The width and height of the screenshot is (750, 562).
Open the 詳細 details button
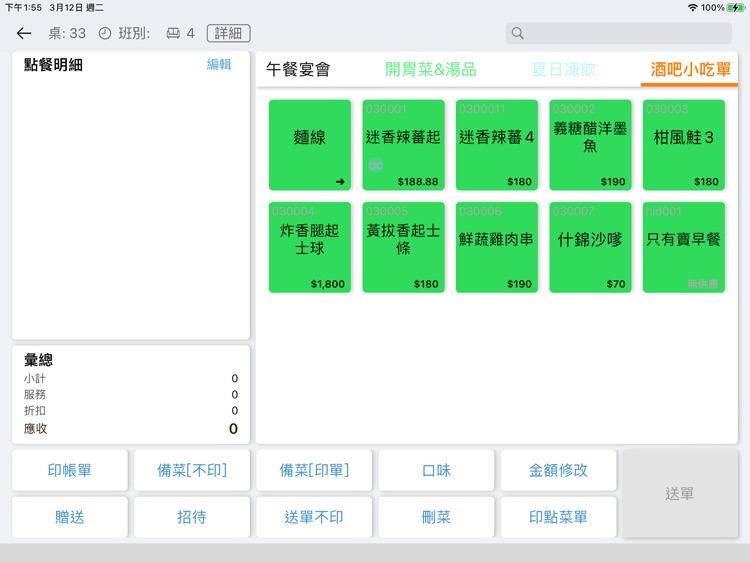pyautogui.click(x=228, y=33)
